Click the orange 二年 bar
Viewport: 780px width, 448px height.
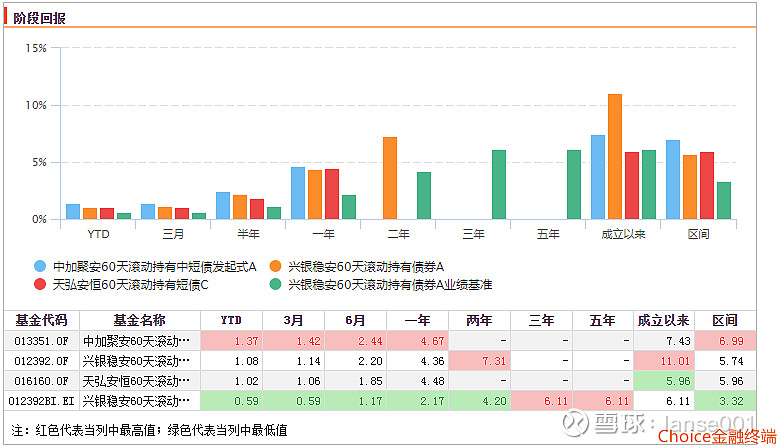[390, 178]
